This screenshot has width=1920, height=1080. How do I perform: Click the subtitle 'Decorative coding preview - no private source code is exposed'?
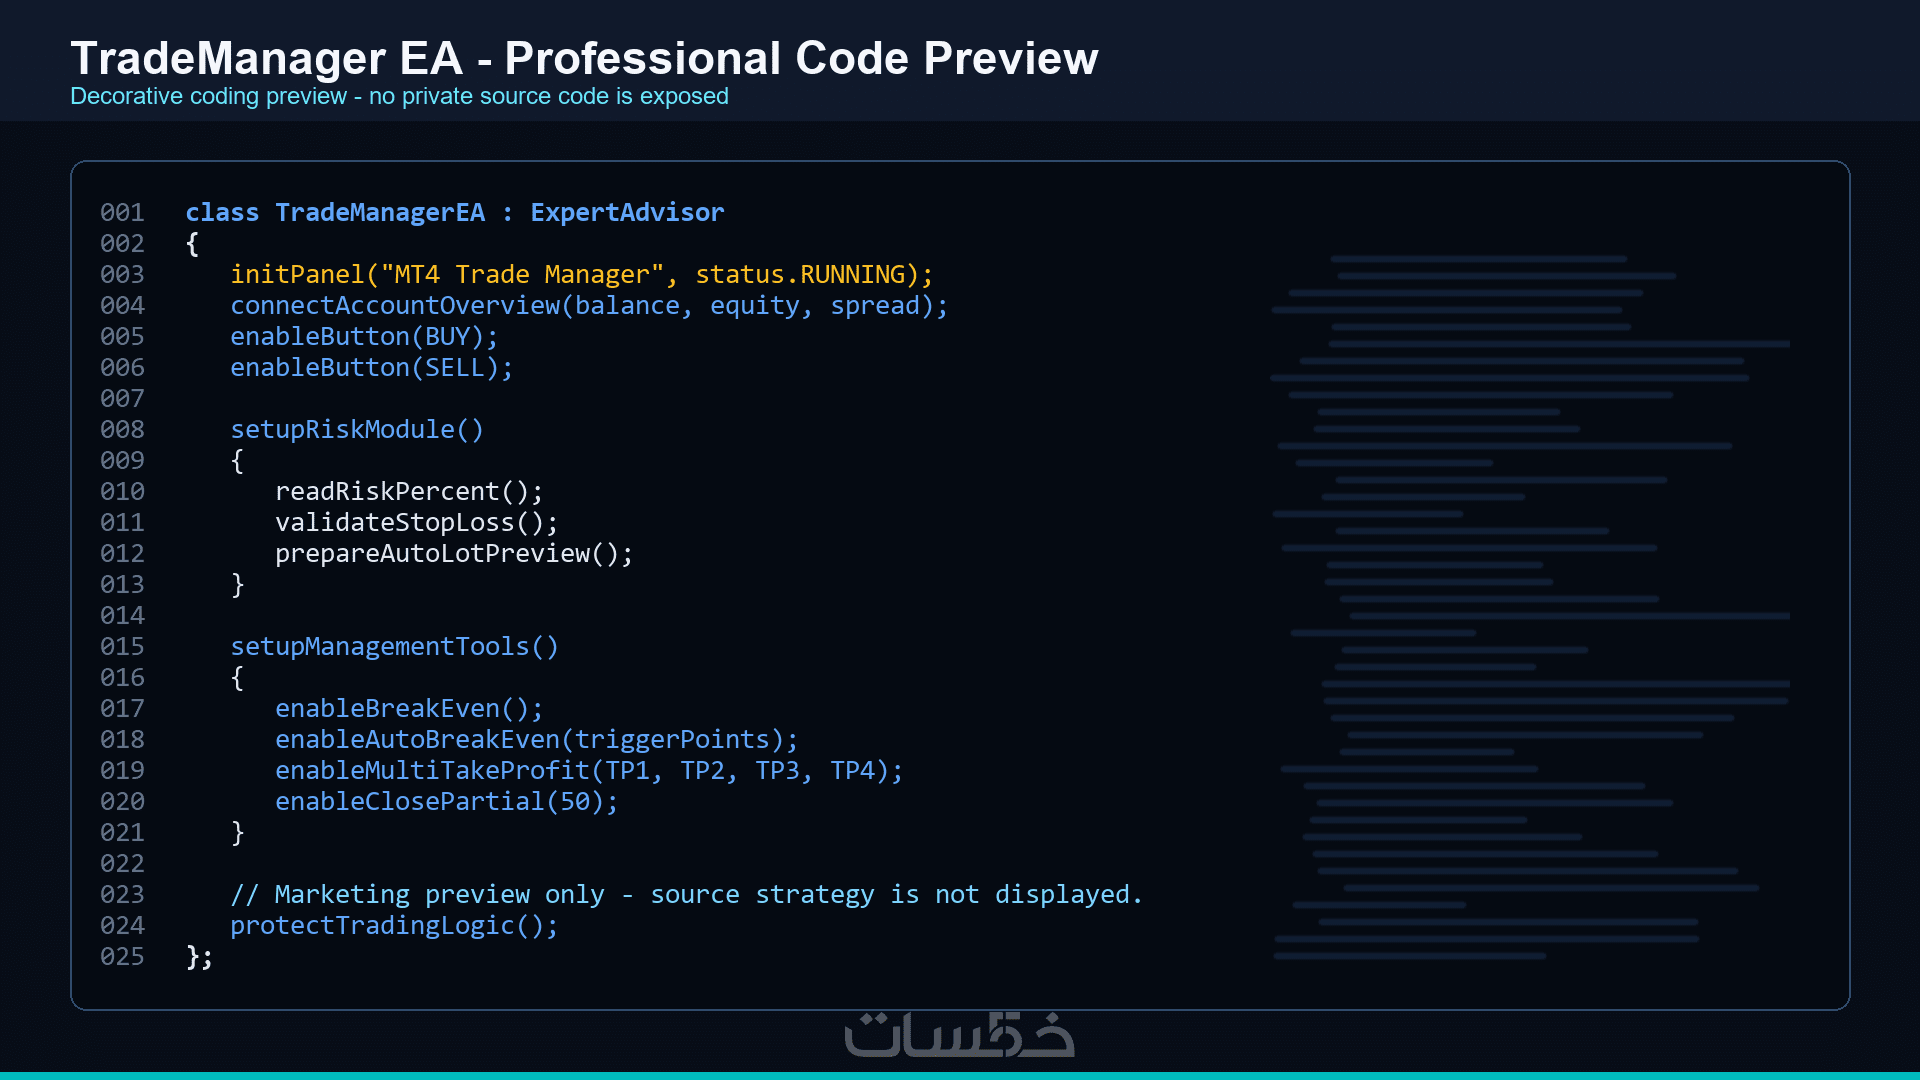[399, 96]
